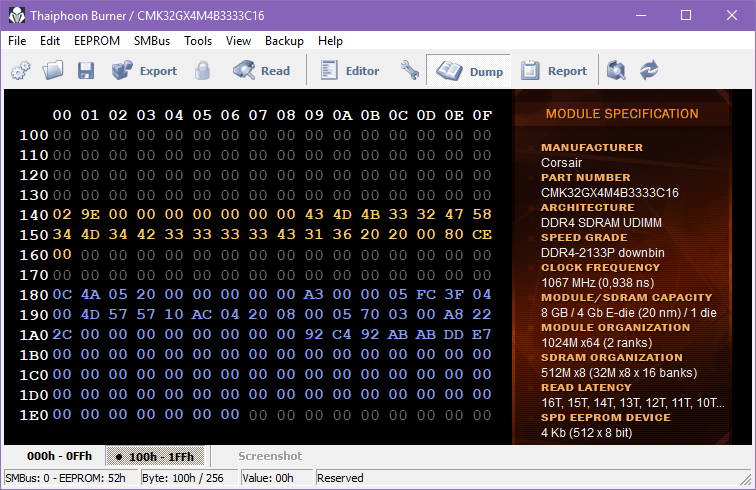Open the View menu
Viewport: 756px width, 490px height.
pyautogui.click(x=238, y=41)
